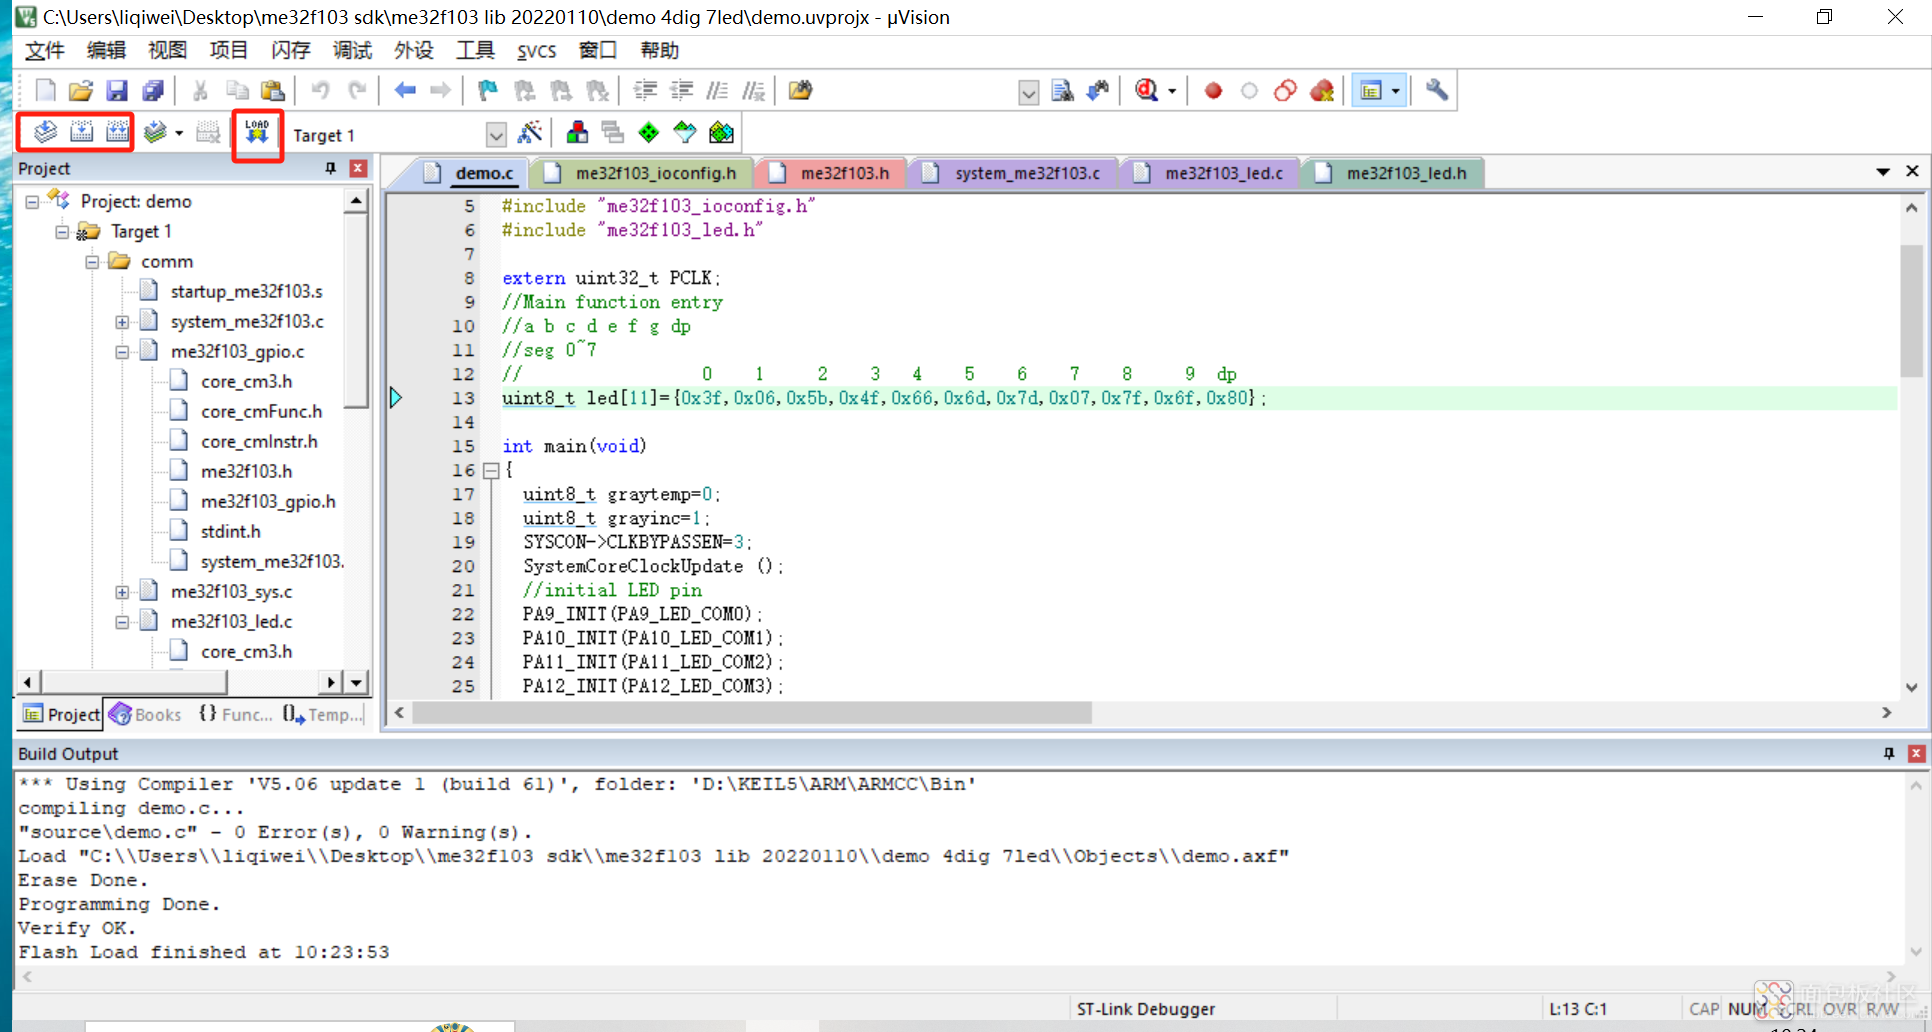Switch to the system_me32f103.c editor tab
Viewport: 1932px width, 1032px height.
pos(1012,173)
